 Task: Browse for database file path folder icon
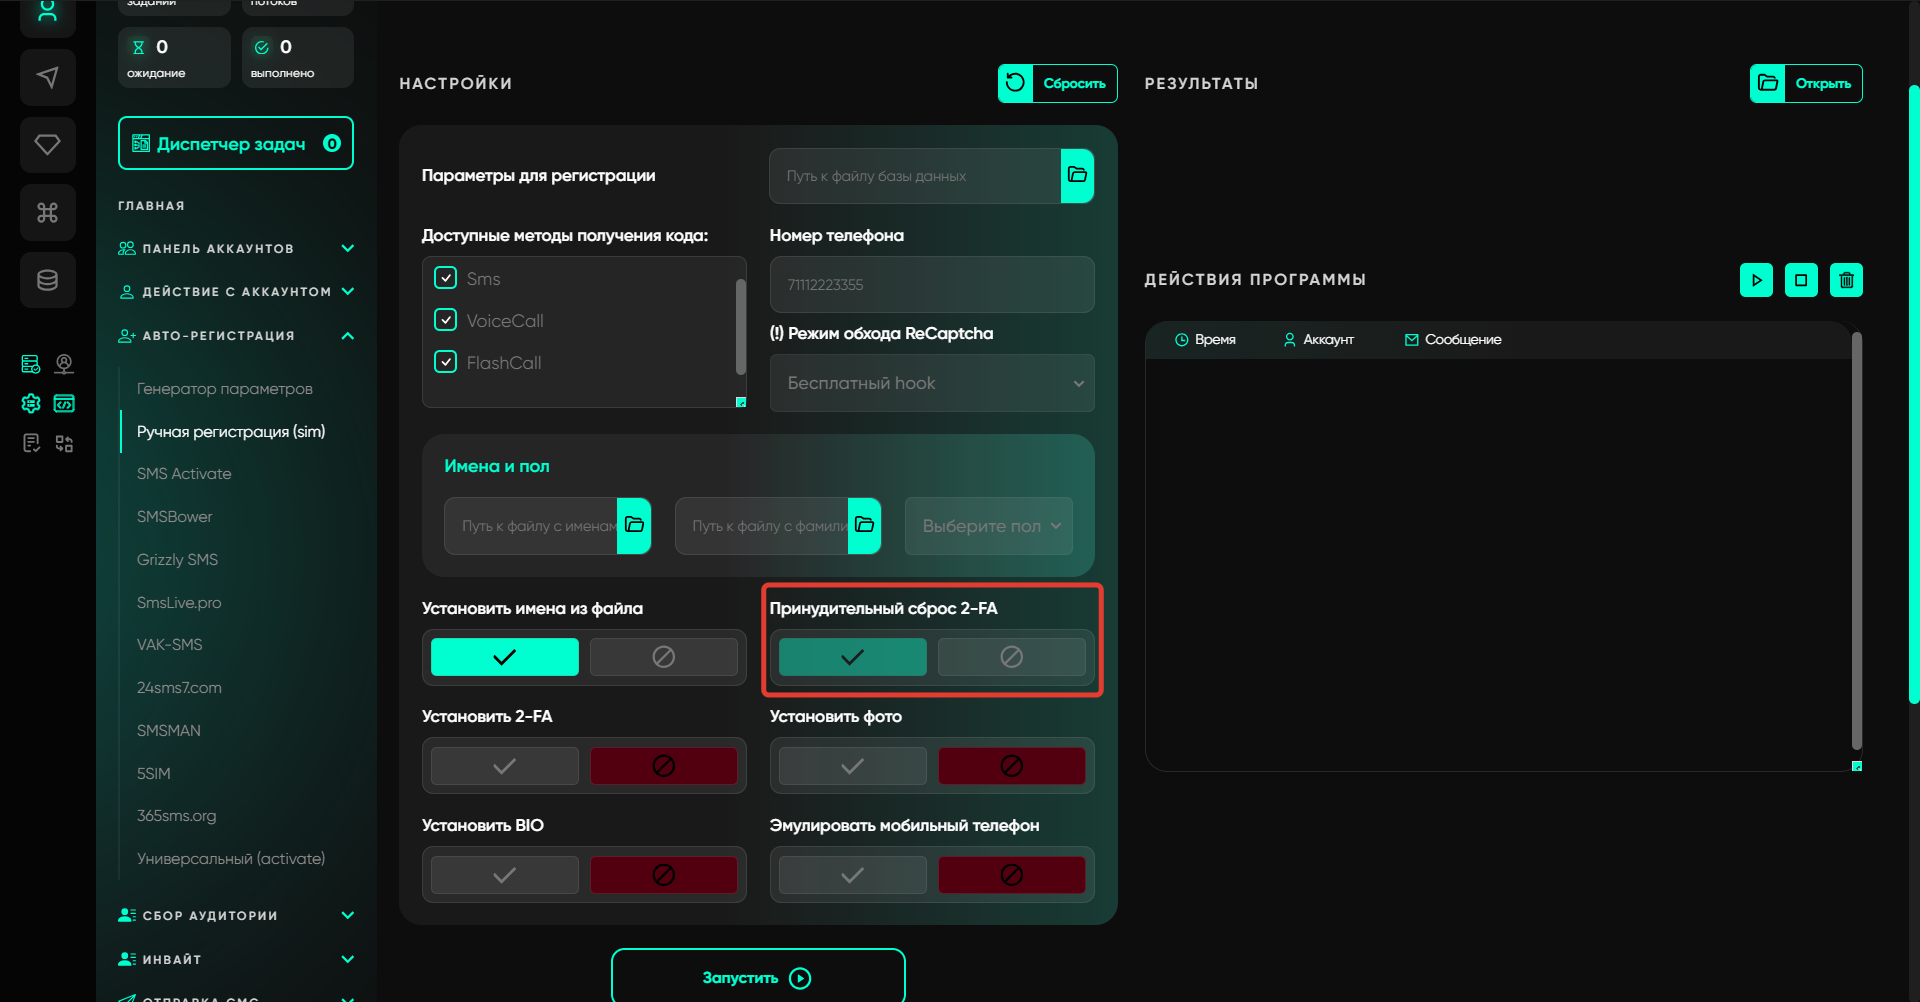pyautogui.click(x=1077, y=176)
